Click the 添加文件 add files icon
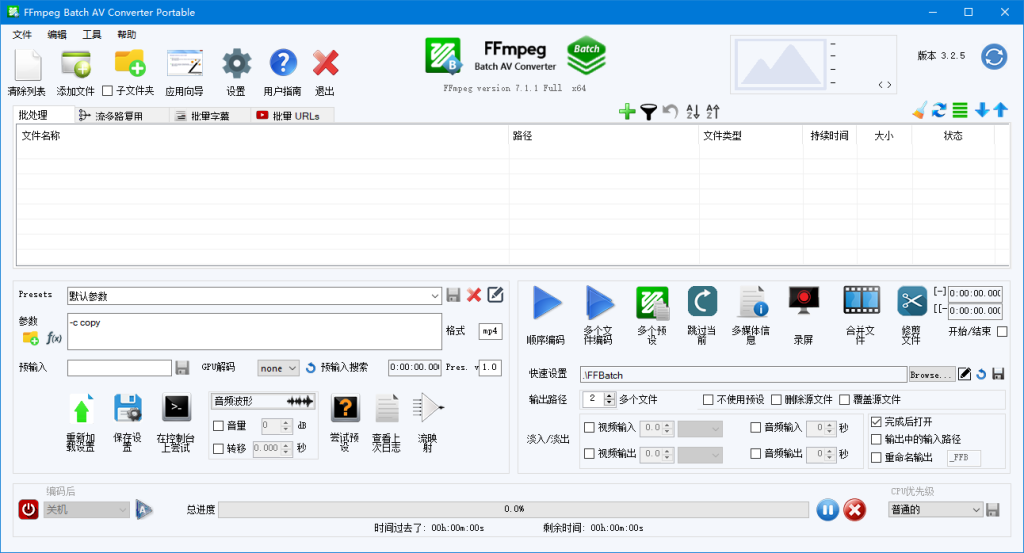1024x553 pixels. point(76,65)
